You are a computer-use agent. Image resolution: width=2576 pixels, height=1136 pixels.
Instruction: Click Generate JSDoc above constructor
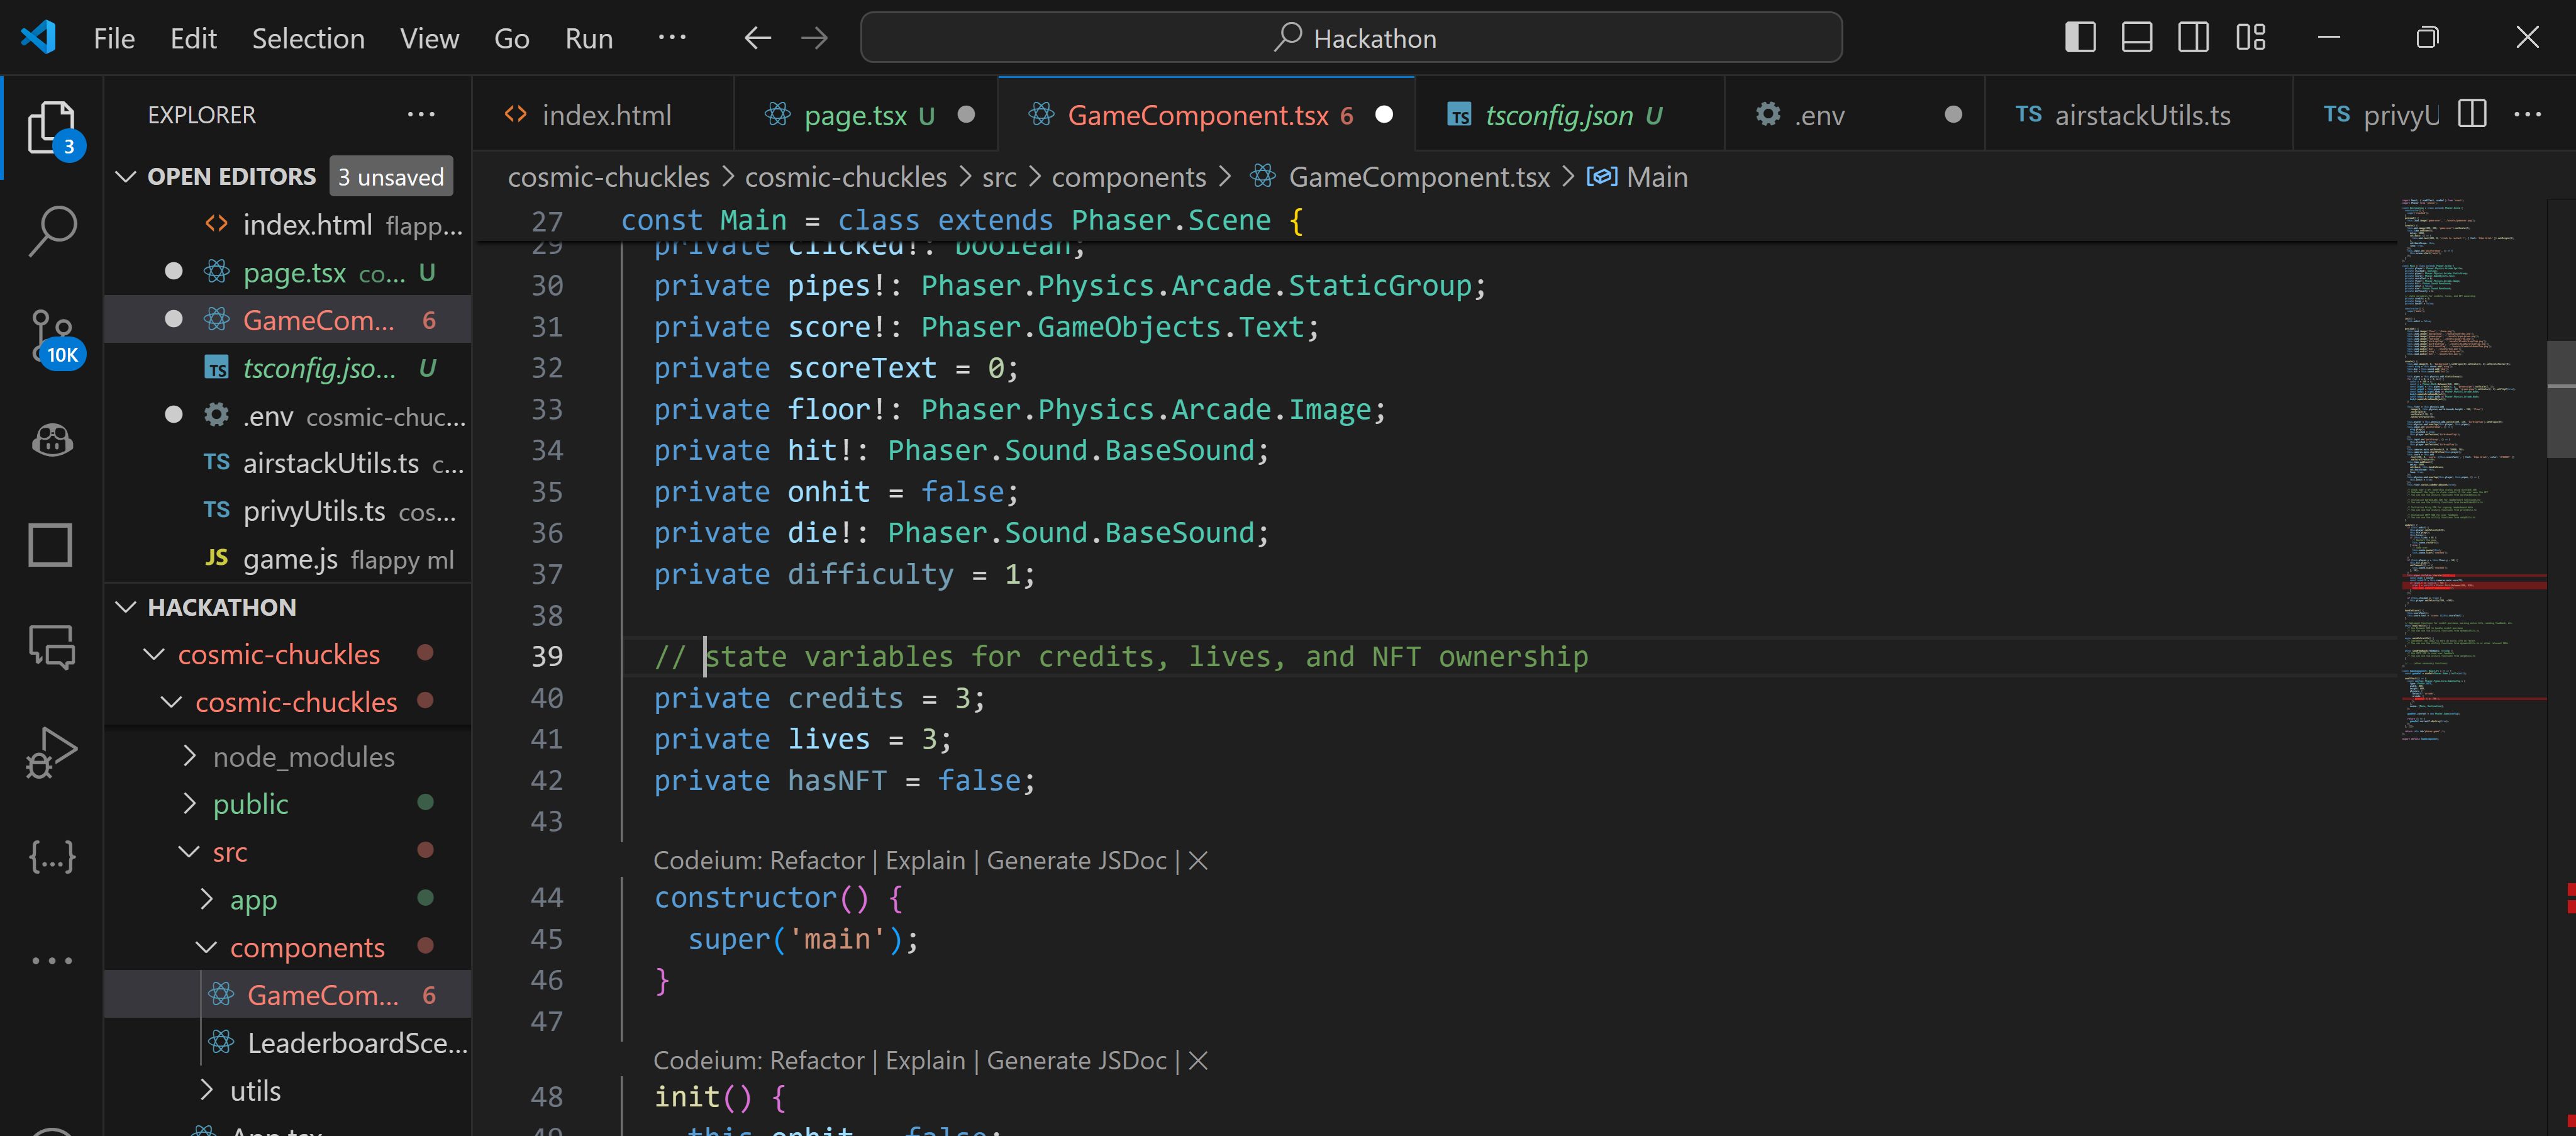coord(1076,861)
